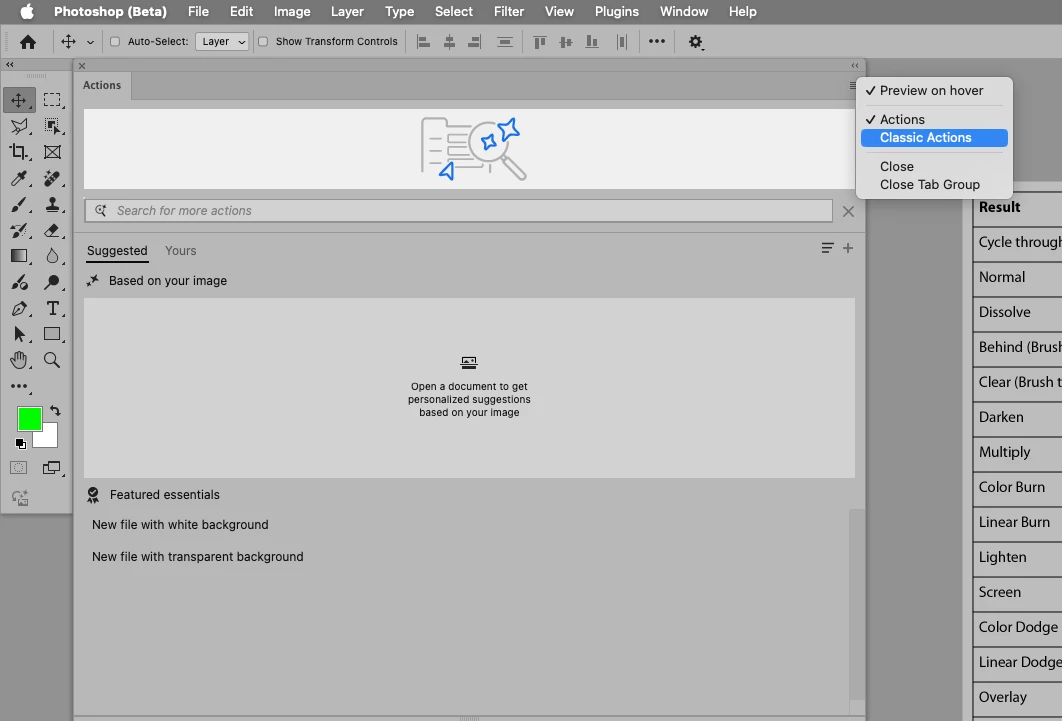Reset default foreground and background colors
Screen dimensions: 1062x721
click(x=20, y=444)
